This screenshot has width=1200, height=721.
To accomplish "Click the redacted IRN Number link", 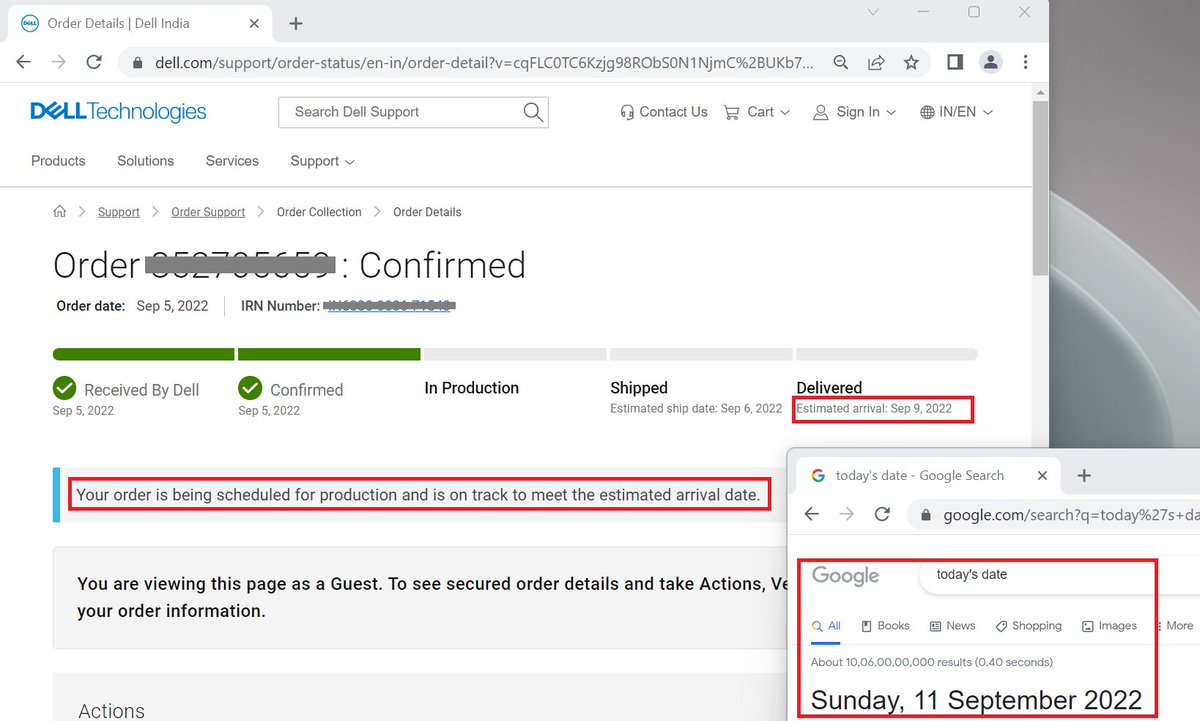I will tap(391, 306).
